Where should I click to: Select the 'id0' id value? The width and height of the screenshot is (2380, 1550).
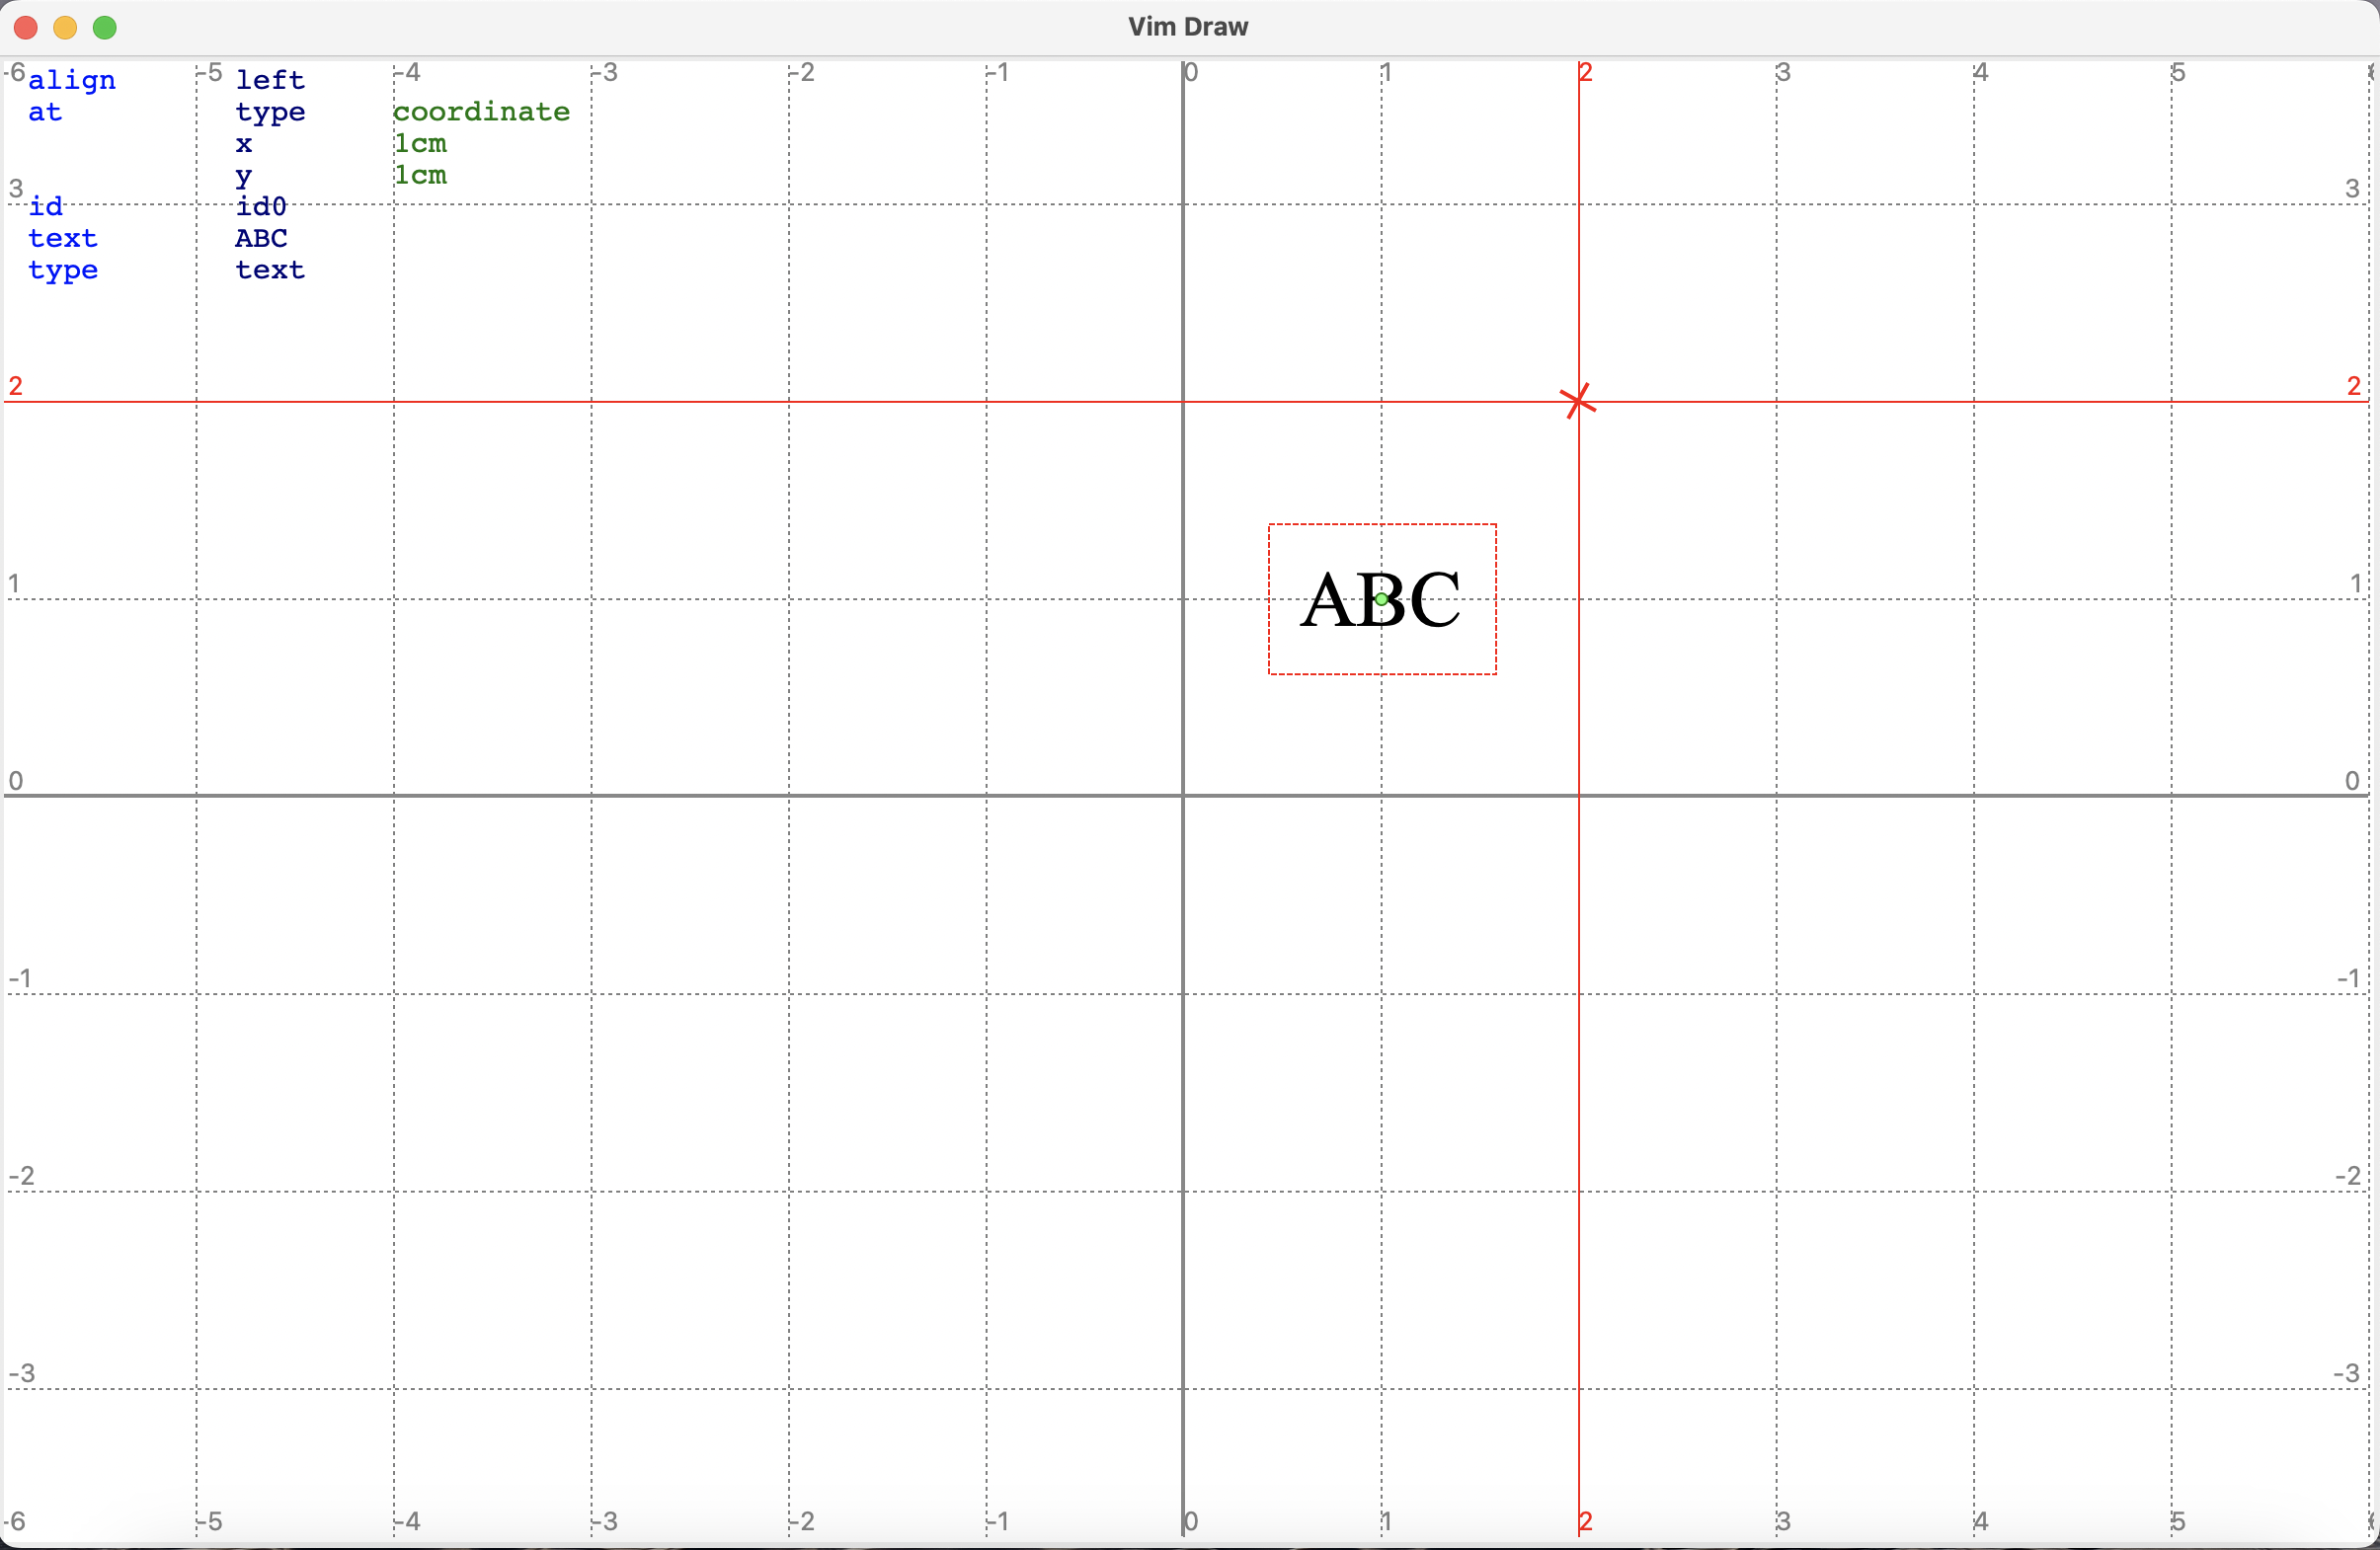[x=261, y=207]
